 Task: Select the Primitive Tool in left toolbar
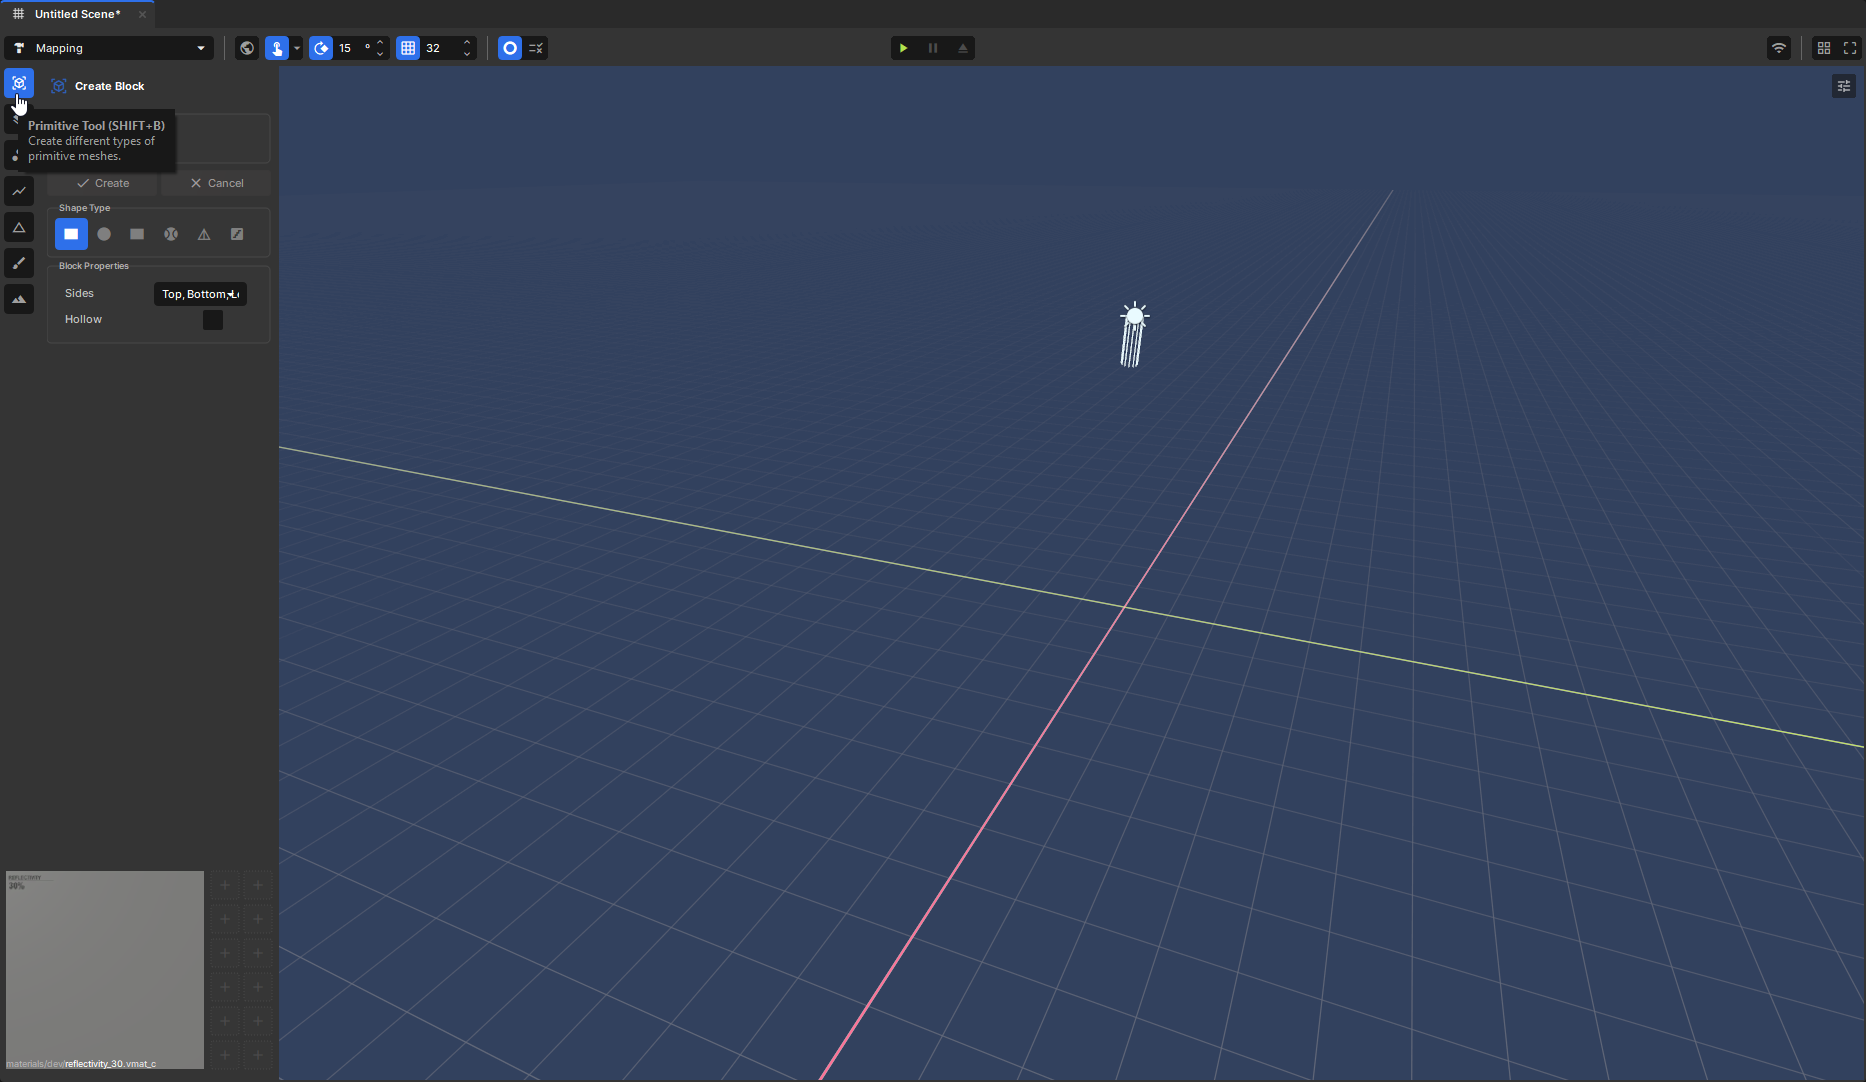[19, 83]
